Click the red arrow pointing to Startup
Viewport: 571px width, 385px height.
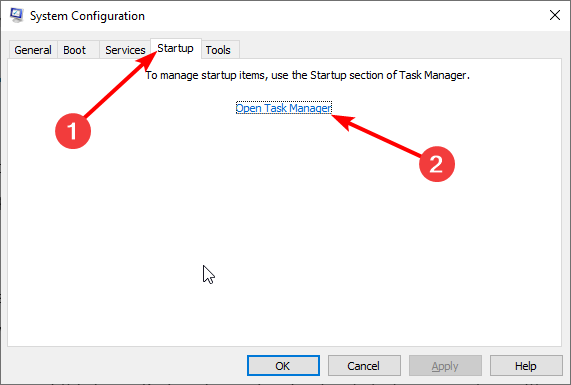[x=120, y=85]
